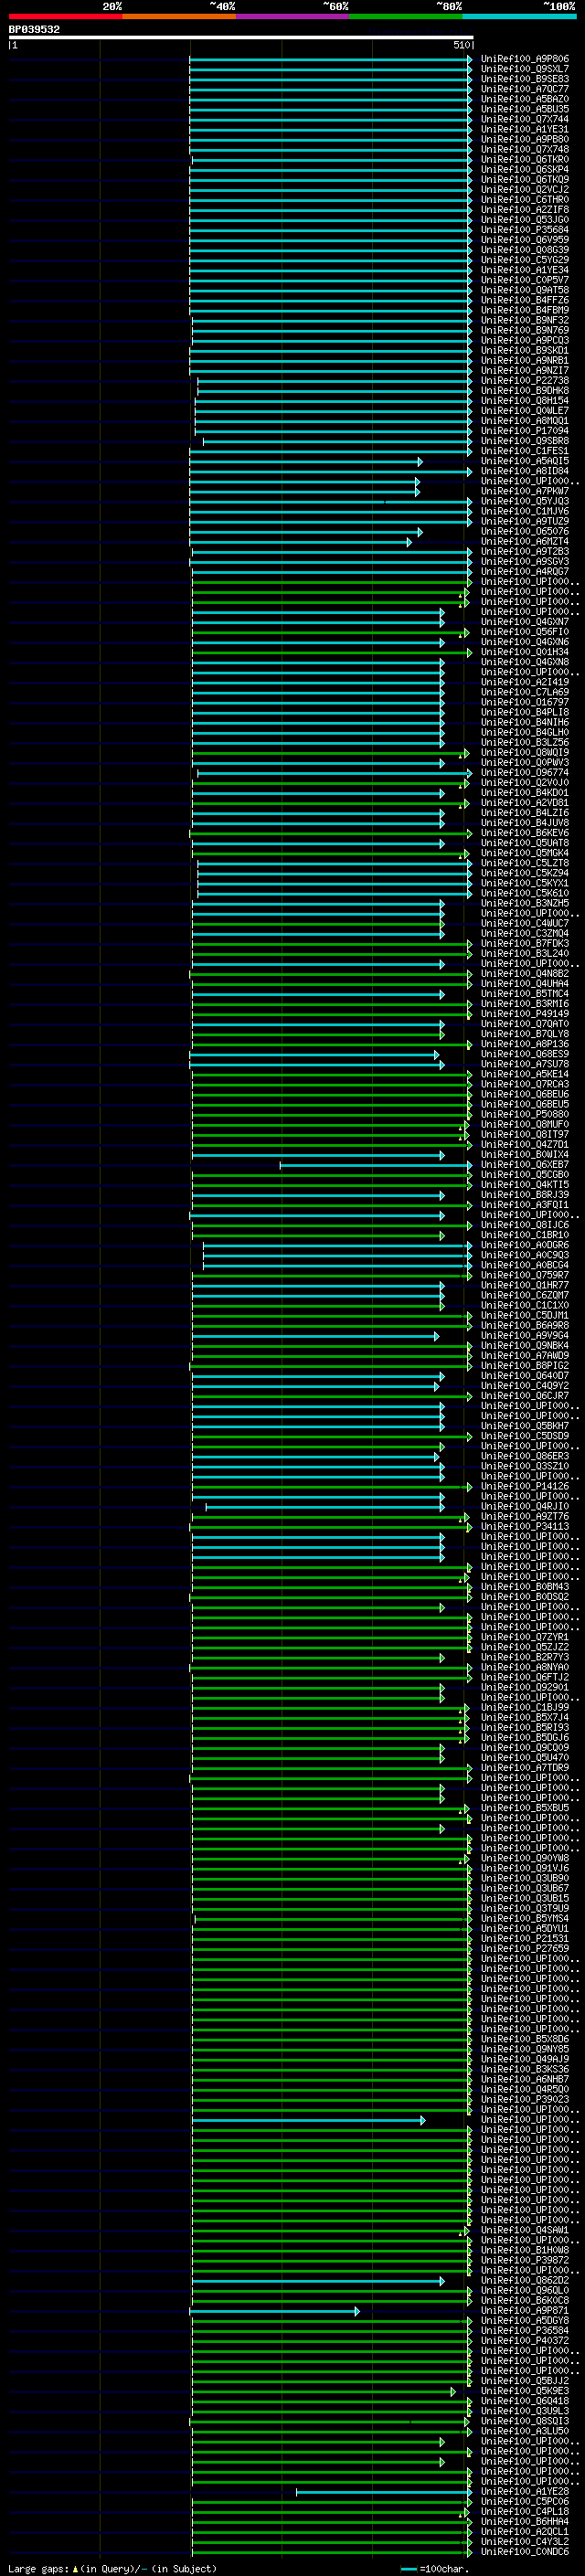Open hit UniRef100_A9P806
Viewport: 585px width, 2576px height.
[525, 59]
